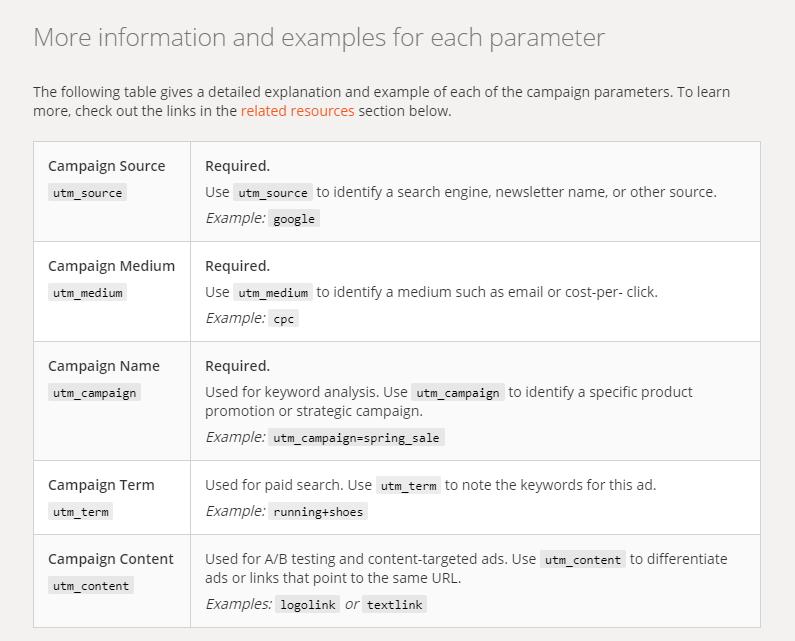Click the Campaign Content row label
This screenshot has height=641, width=795.
111,559
